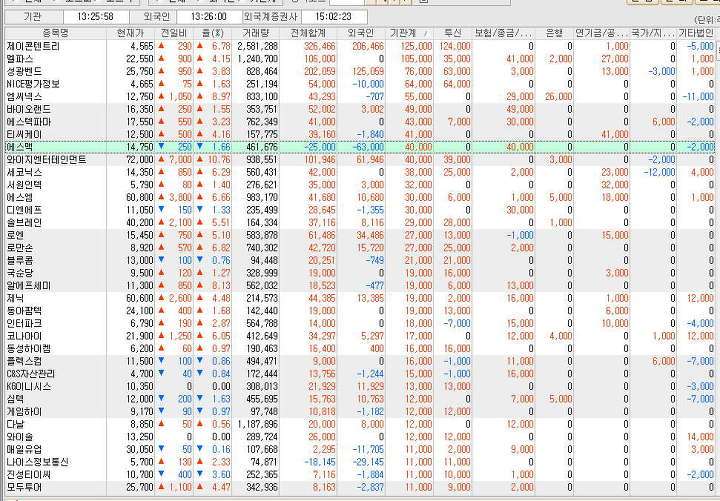Viewport: 720px width, 501px height.
Task: Select the 동성하이켐 stock row
Action: point(360,349)
